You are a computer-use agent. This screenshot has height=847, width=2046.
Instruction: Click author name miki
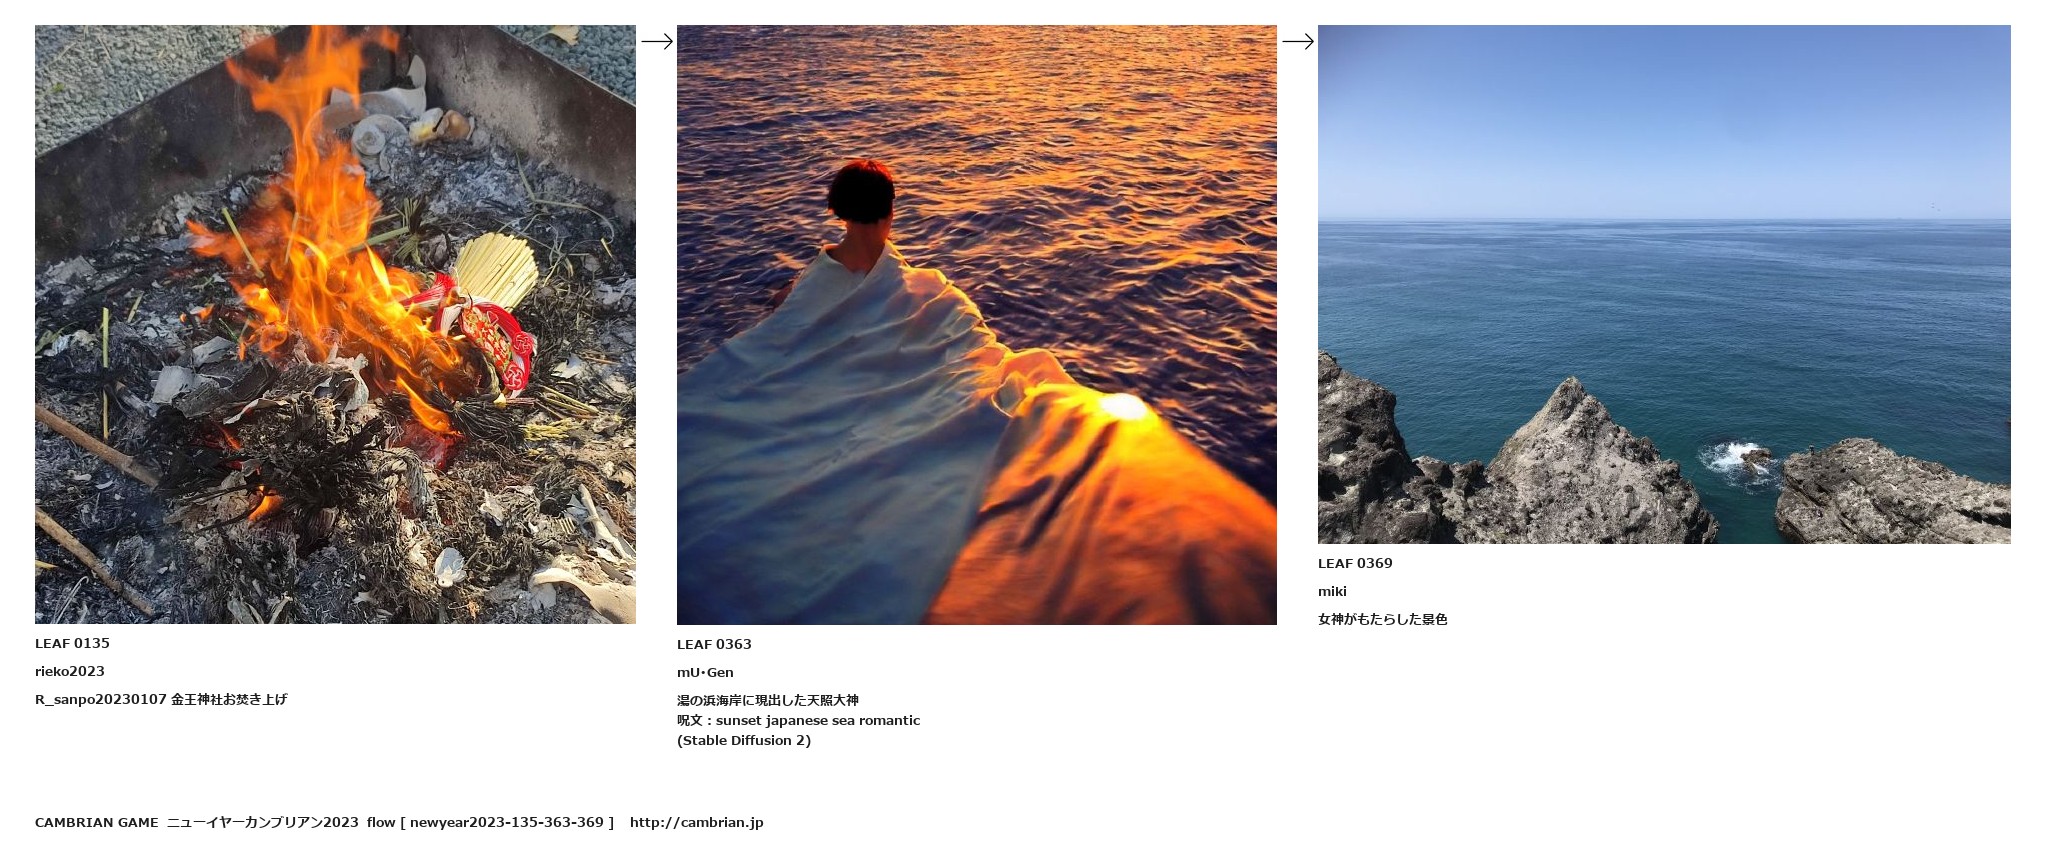(x=1332, y=591)
